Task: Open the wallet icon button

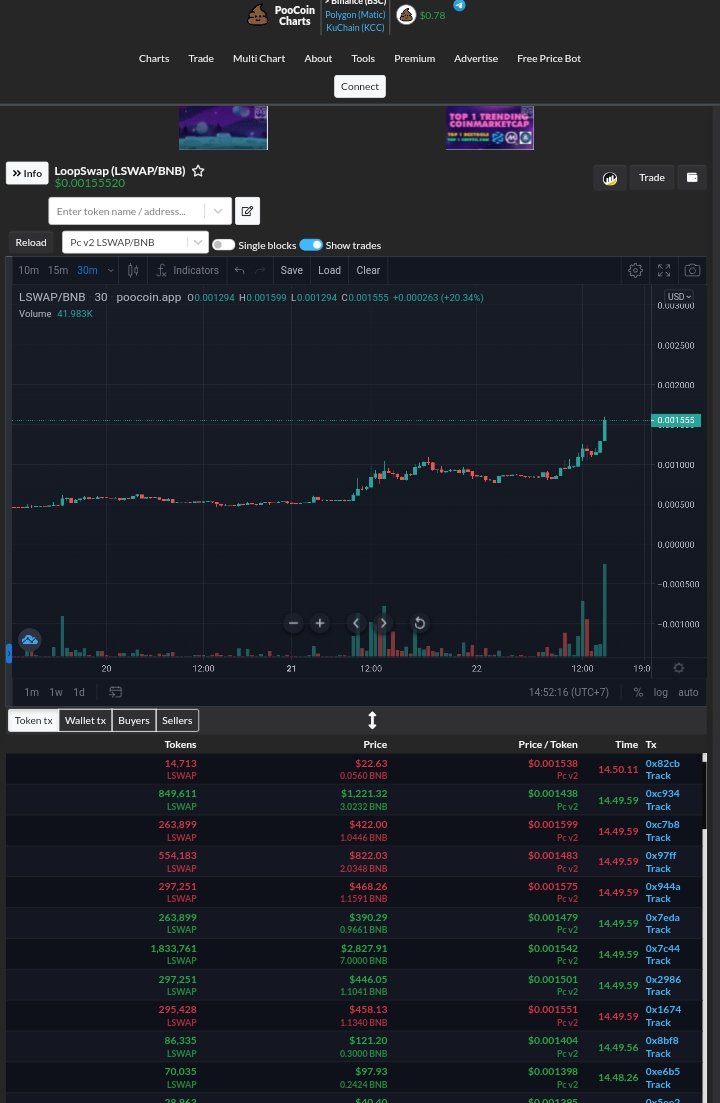Action: (x=692, y=177)
